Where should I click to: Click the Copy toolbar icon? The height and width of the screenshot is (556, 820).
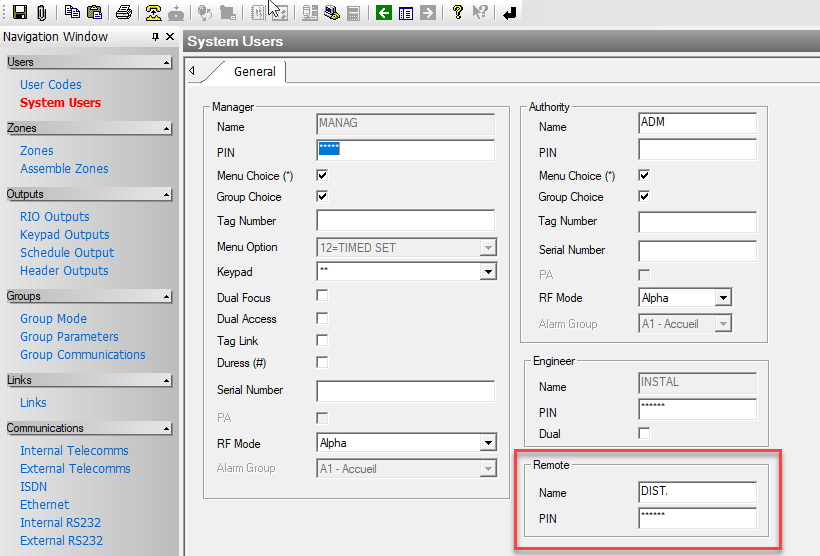click(x=72, y=13)
